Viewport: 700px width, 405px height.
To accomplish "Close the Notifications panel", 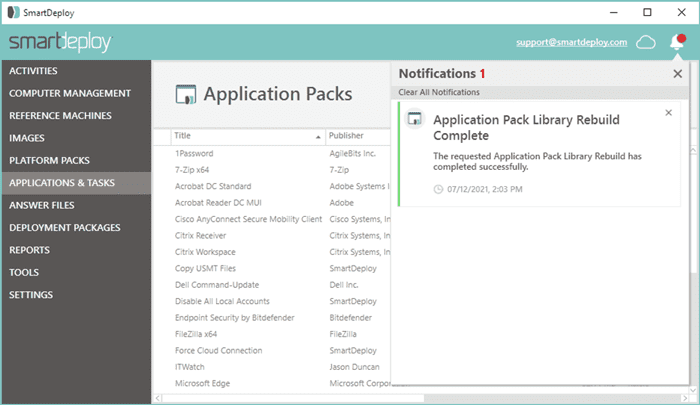I will (678, 74).
